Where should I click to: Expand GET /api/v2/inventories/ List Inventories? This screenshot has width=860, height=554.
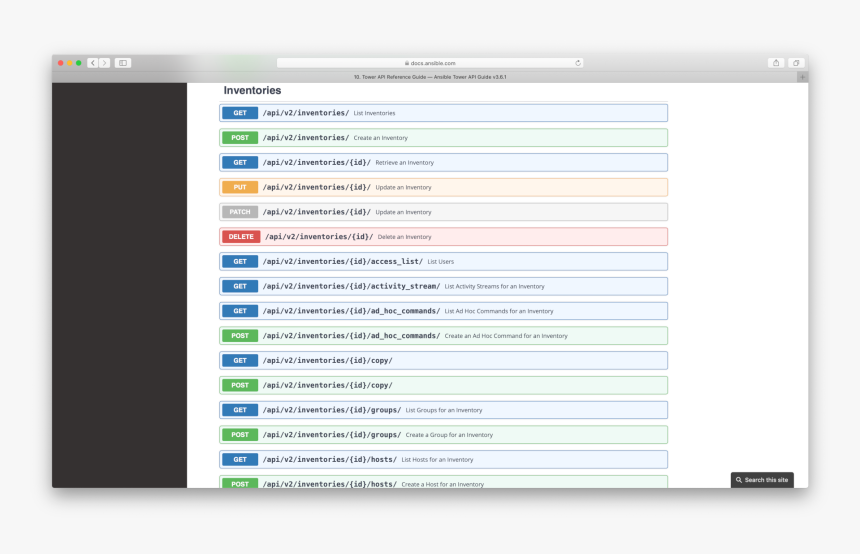[x=444, y=113]
